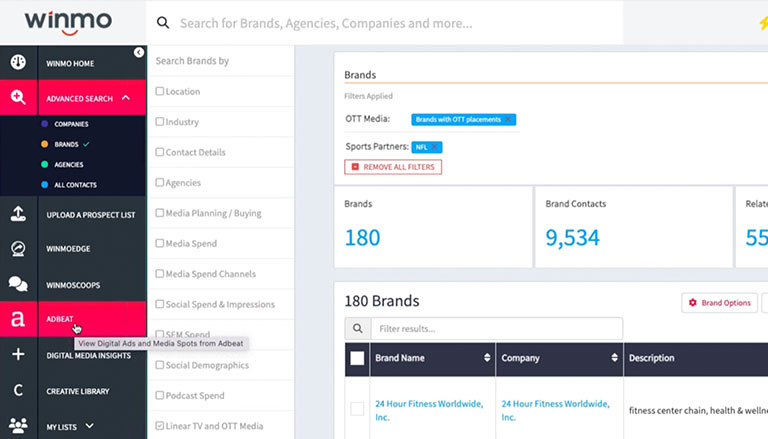768x439 pixels.
Task: Click the lightning bolt icon
Action: (x=763, y=23)
